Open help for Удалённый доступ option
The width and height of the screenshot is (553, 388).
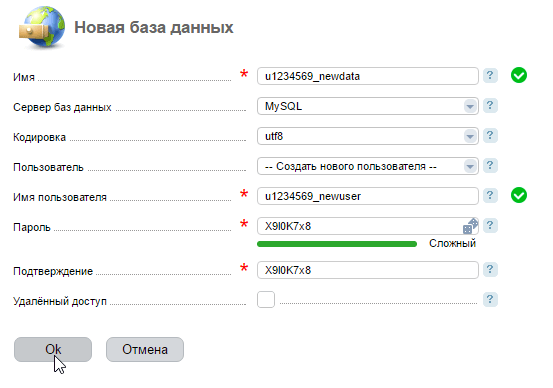pyautogui.click(x=490, y=299)
